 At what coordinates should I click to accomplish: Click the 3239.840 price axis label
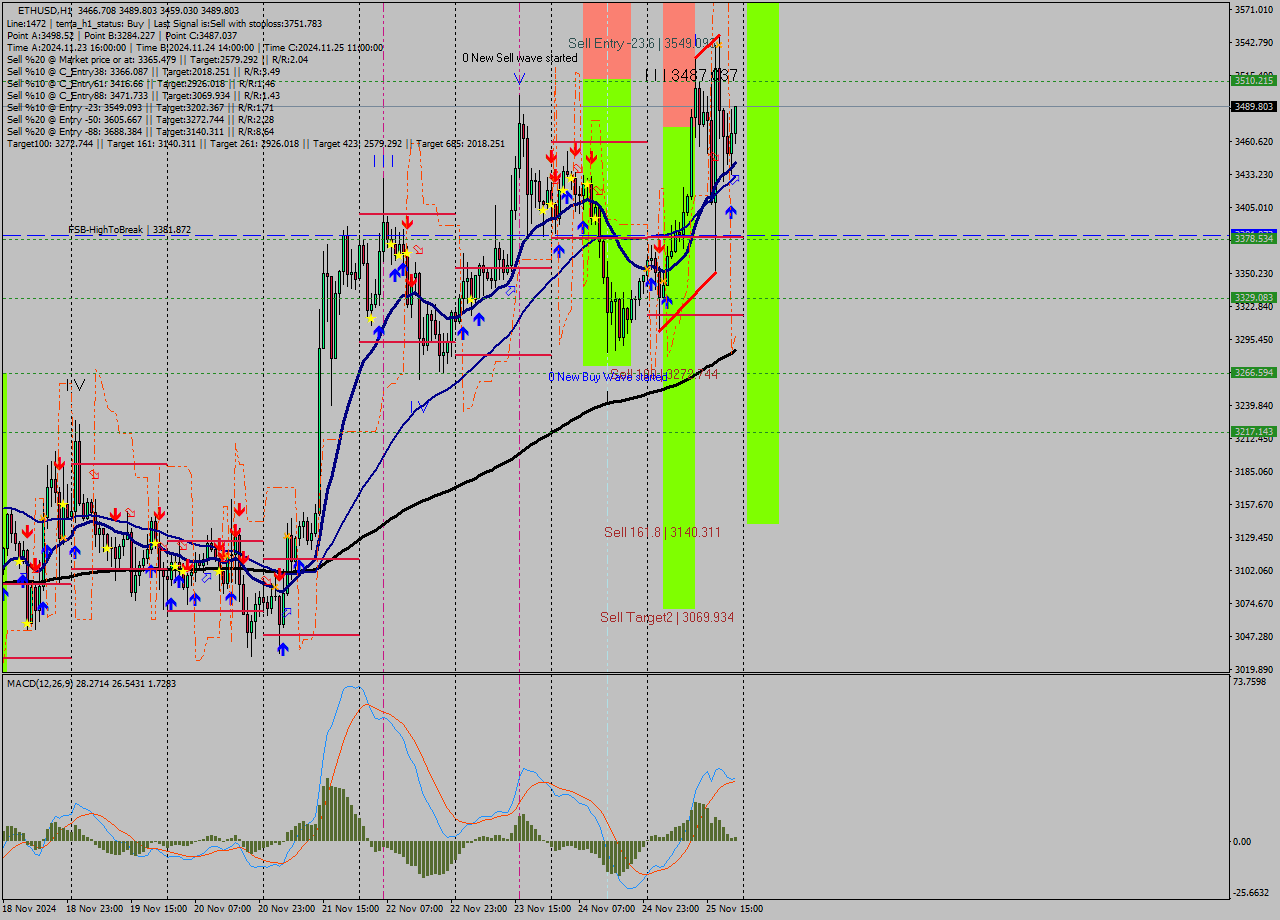[1254, 405]
